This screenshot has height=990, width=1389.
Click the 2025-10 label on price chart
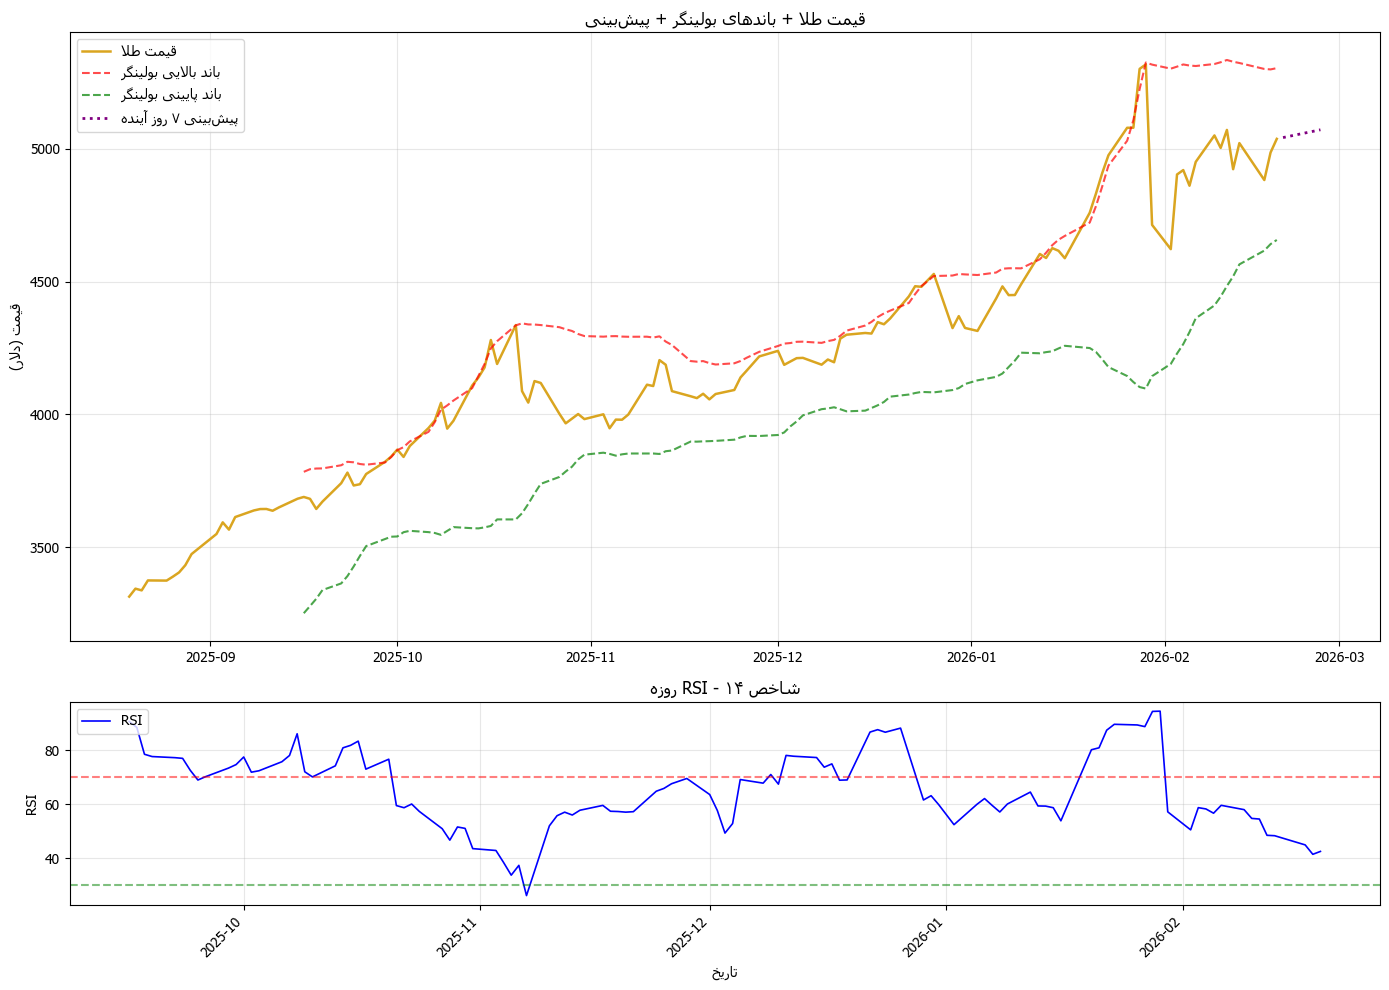point(398,657)
